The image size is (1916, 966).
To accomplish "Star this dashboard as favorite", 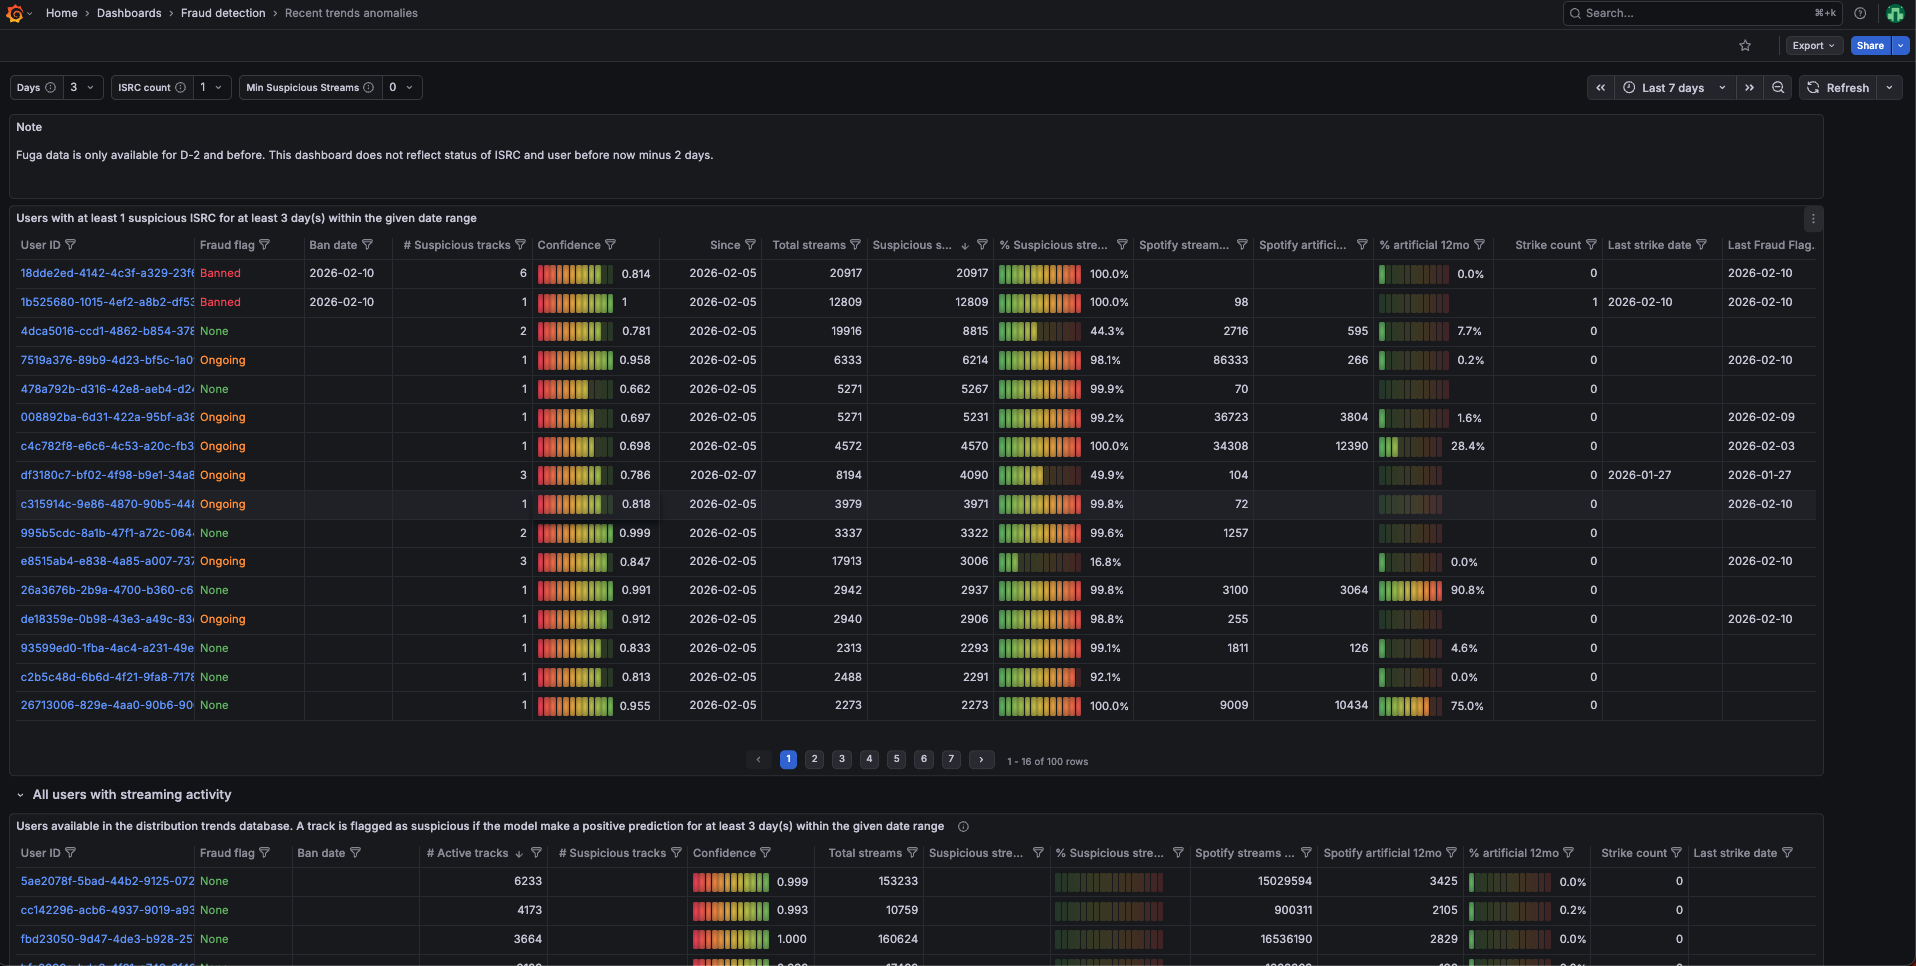I will click(x=1745, y=45).
